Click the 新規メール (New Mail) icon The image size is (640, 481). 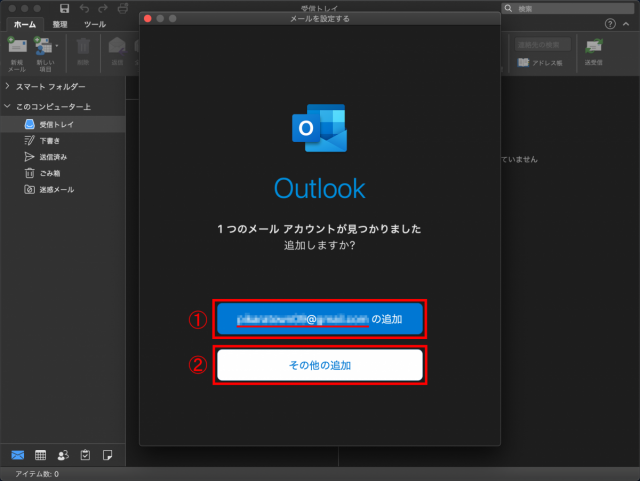(16, 46)
